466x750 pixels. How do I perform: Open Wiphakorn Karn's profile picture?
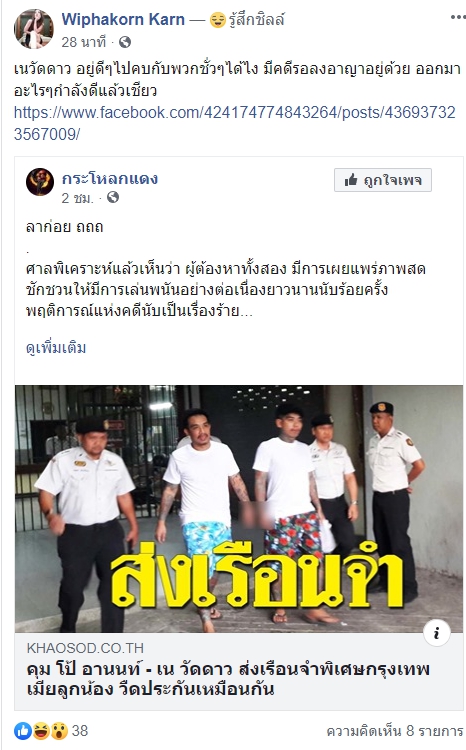point(33,29)
